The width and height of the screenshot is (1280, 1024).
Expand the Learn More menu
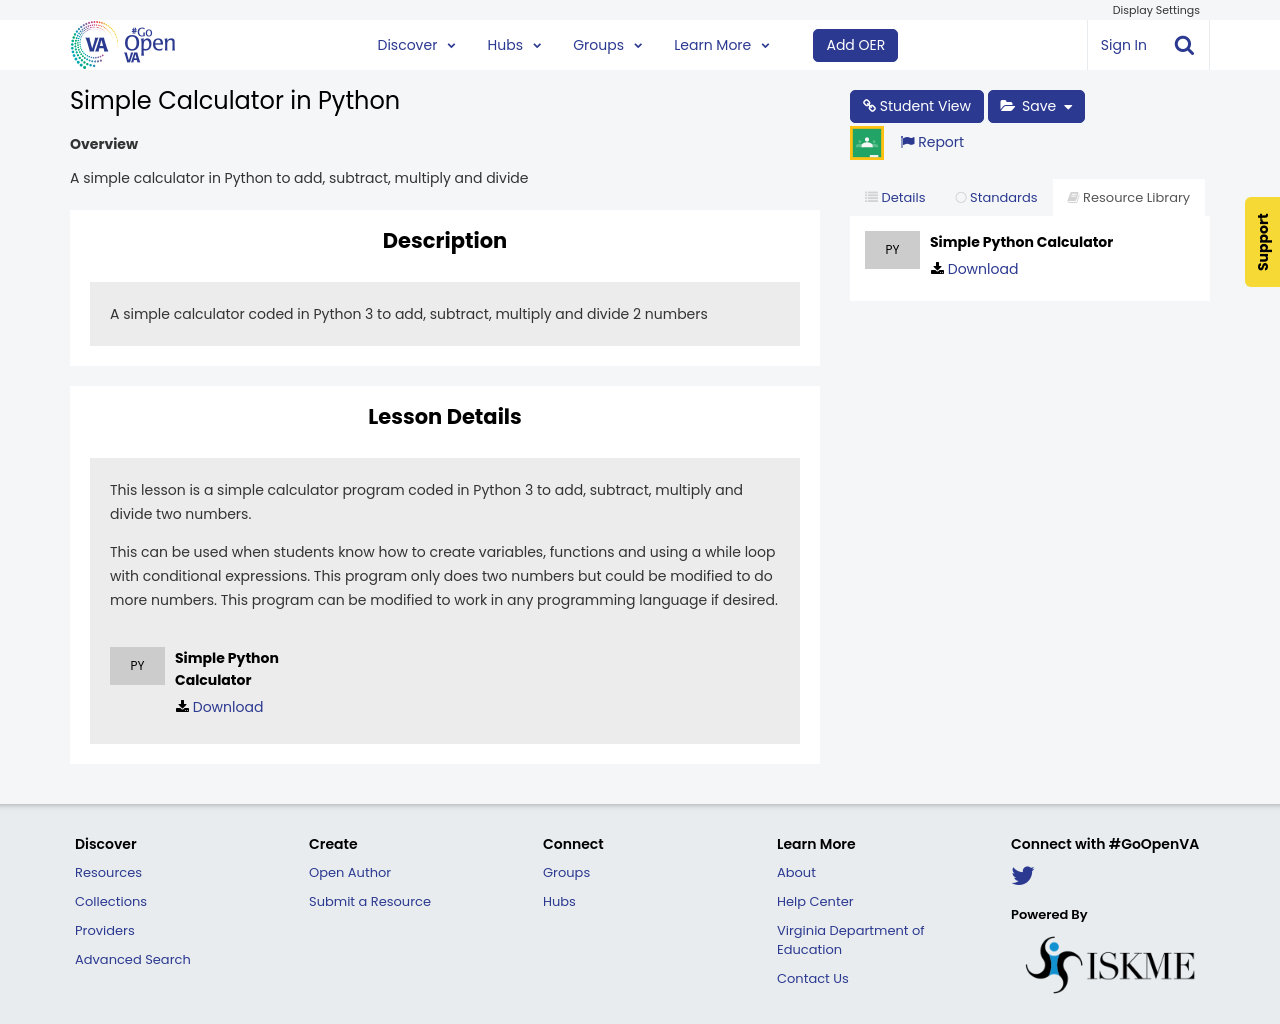click(721, 45)
